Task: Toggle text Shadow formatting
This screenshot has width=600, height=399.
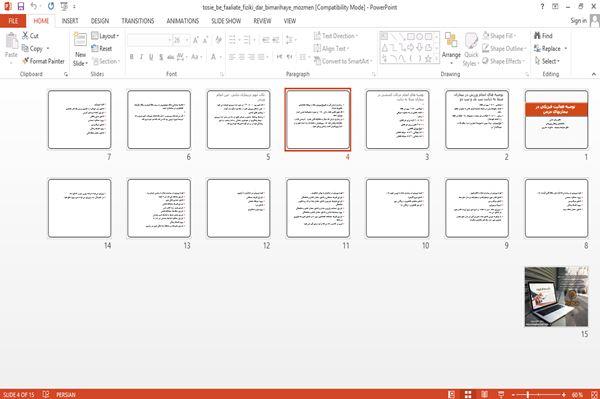Action: click(161, 57)
